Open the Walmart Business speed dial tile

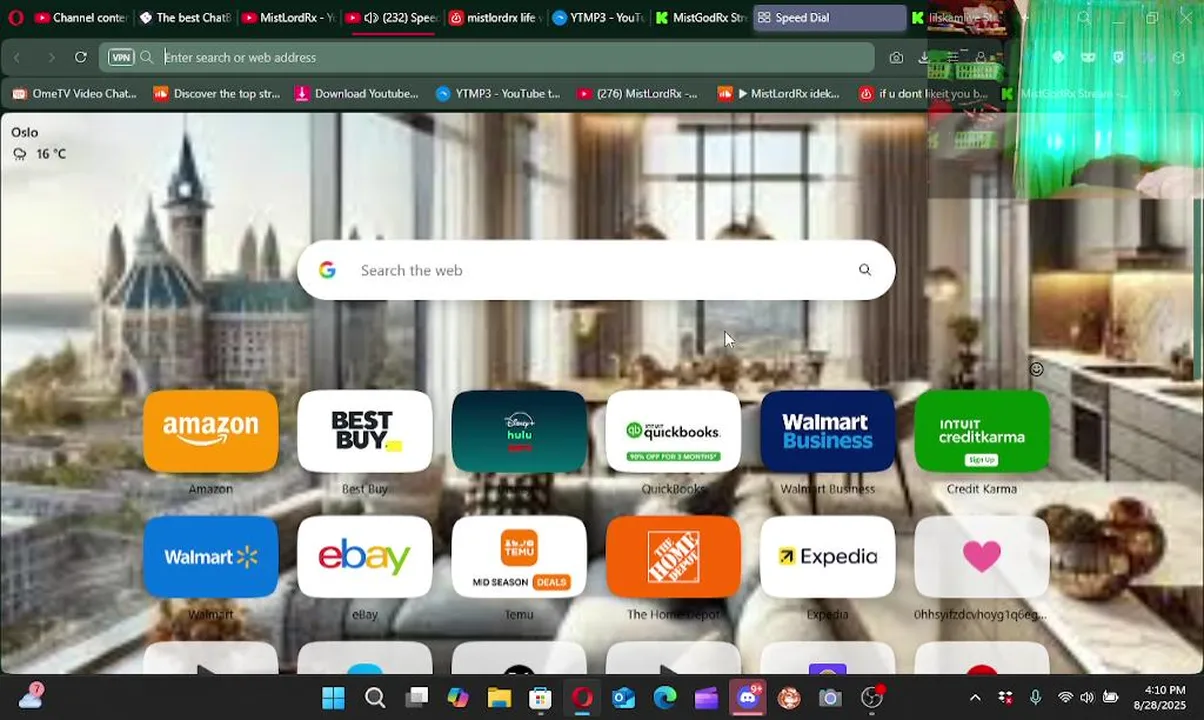(x=827, y=431)
